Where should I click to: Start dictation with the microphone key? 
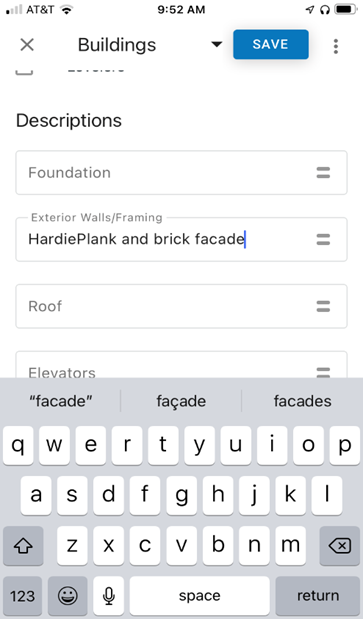click(x=109, y=596)
